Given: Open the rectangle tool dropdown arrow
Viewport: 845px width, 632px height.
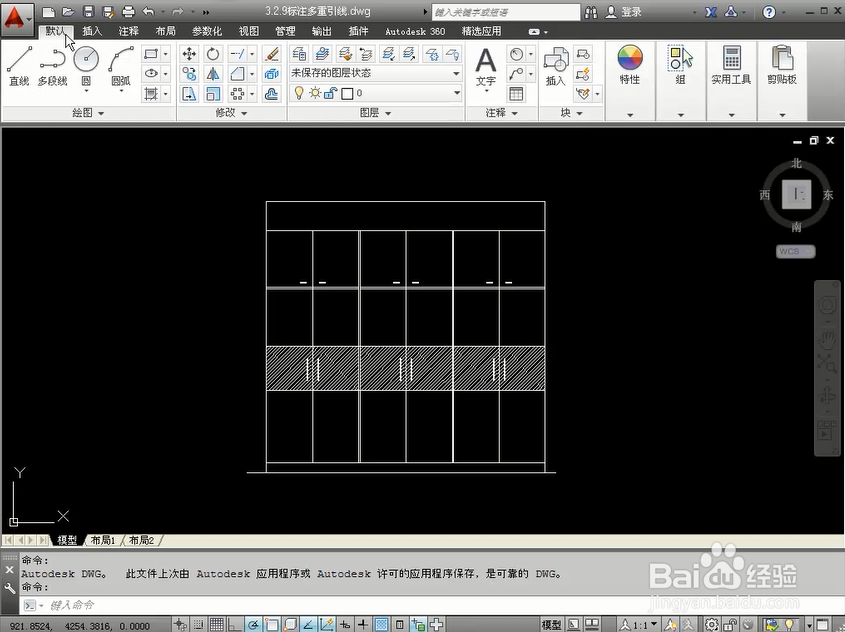Looking at the screenshot, I should point(165,54).
